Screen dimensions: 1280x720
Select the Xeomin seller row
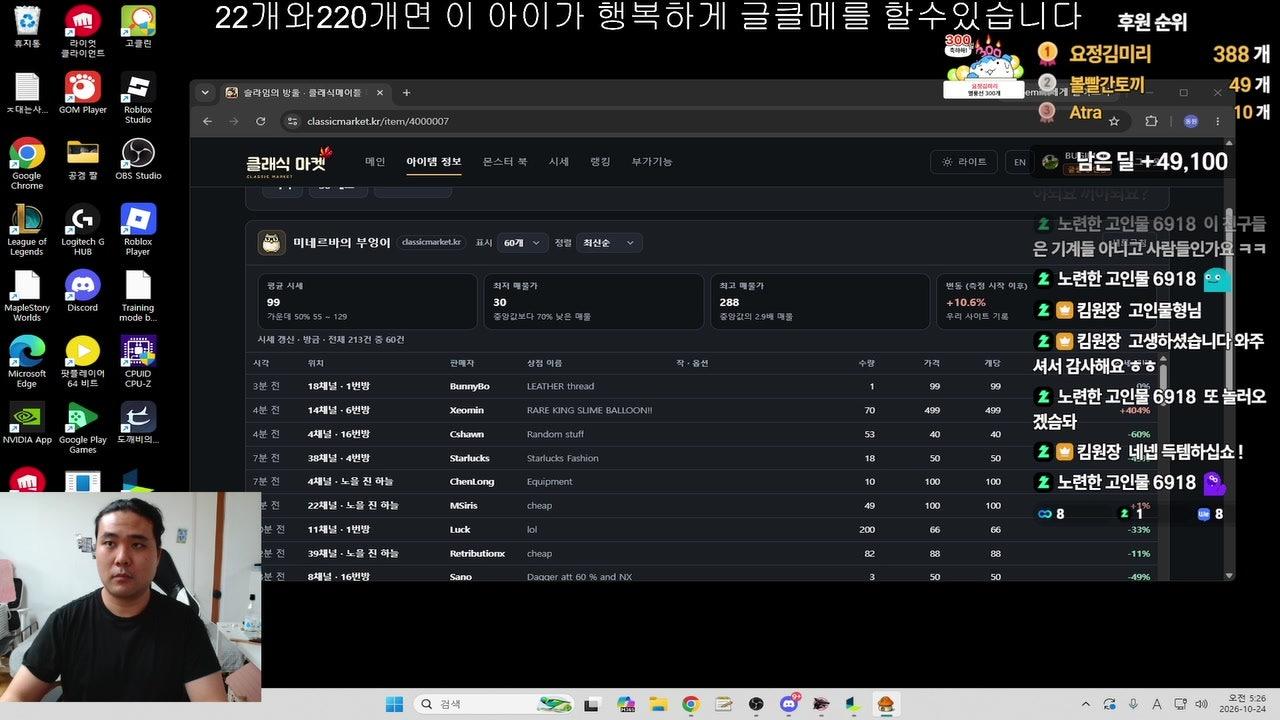(700, 410)
